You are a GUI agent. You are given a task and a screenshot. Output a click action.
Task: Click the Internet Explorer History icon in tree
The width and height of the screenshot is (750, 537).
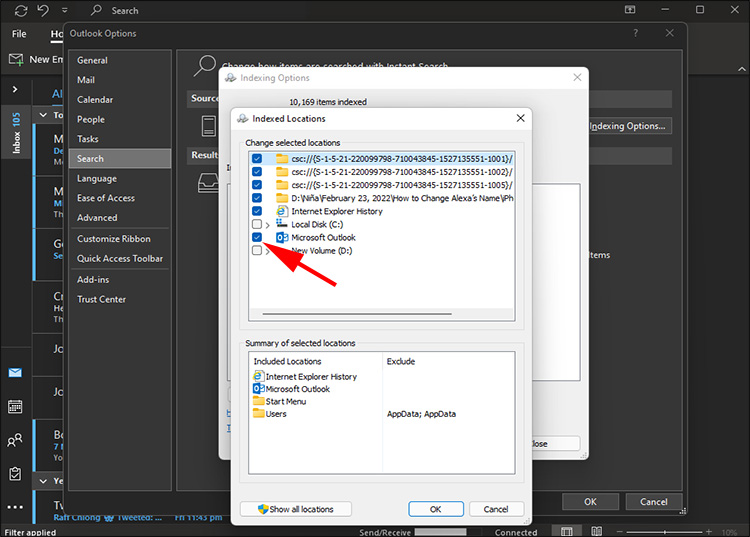click(x=282, y=211)
